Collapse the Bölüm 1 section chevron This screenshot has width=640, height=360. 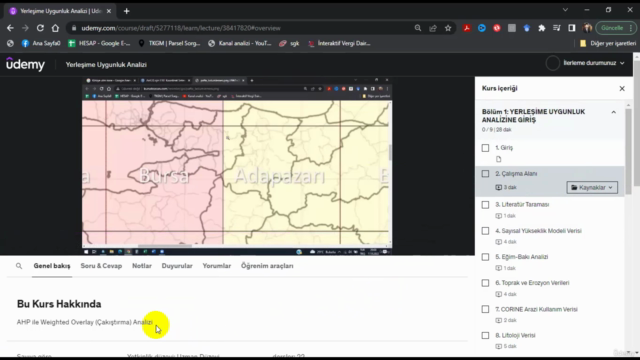click(613, 112)
